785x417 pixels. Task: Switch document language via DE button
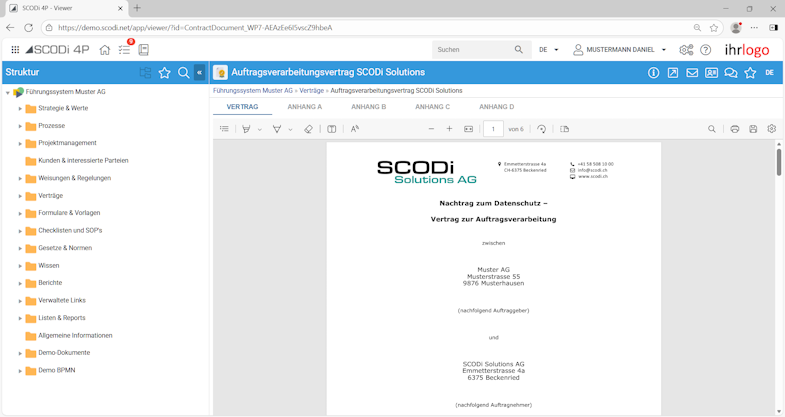pyautogui.click(x=769, y=73)
